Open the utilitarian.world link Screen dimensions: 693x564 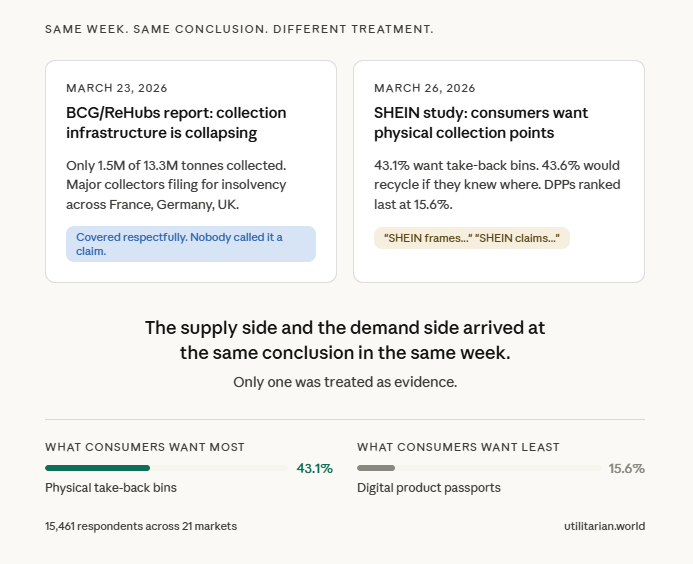click(x=604, y=525)
